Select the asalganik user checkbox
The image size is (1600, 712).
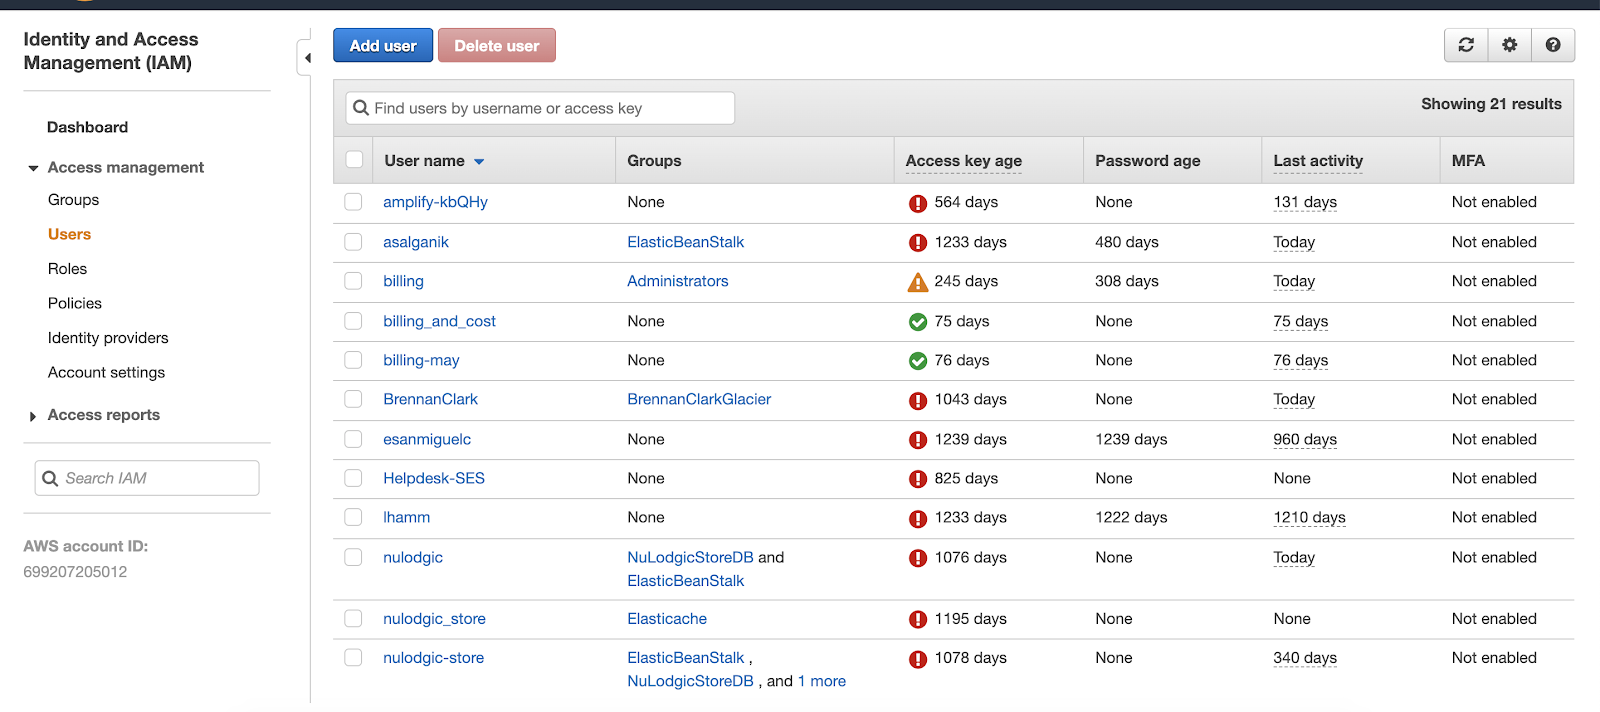[353, 242]
